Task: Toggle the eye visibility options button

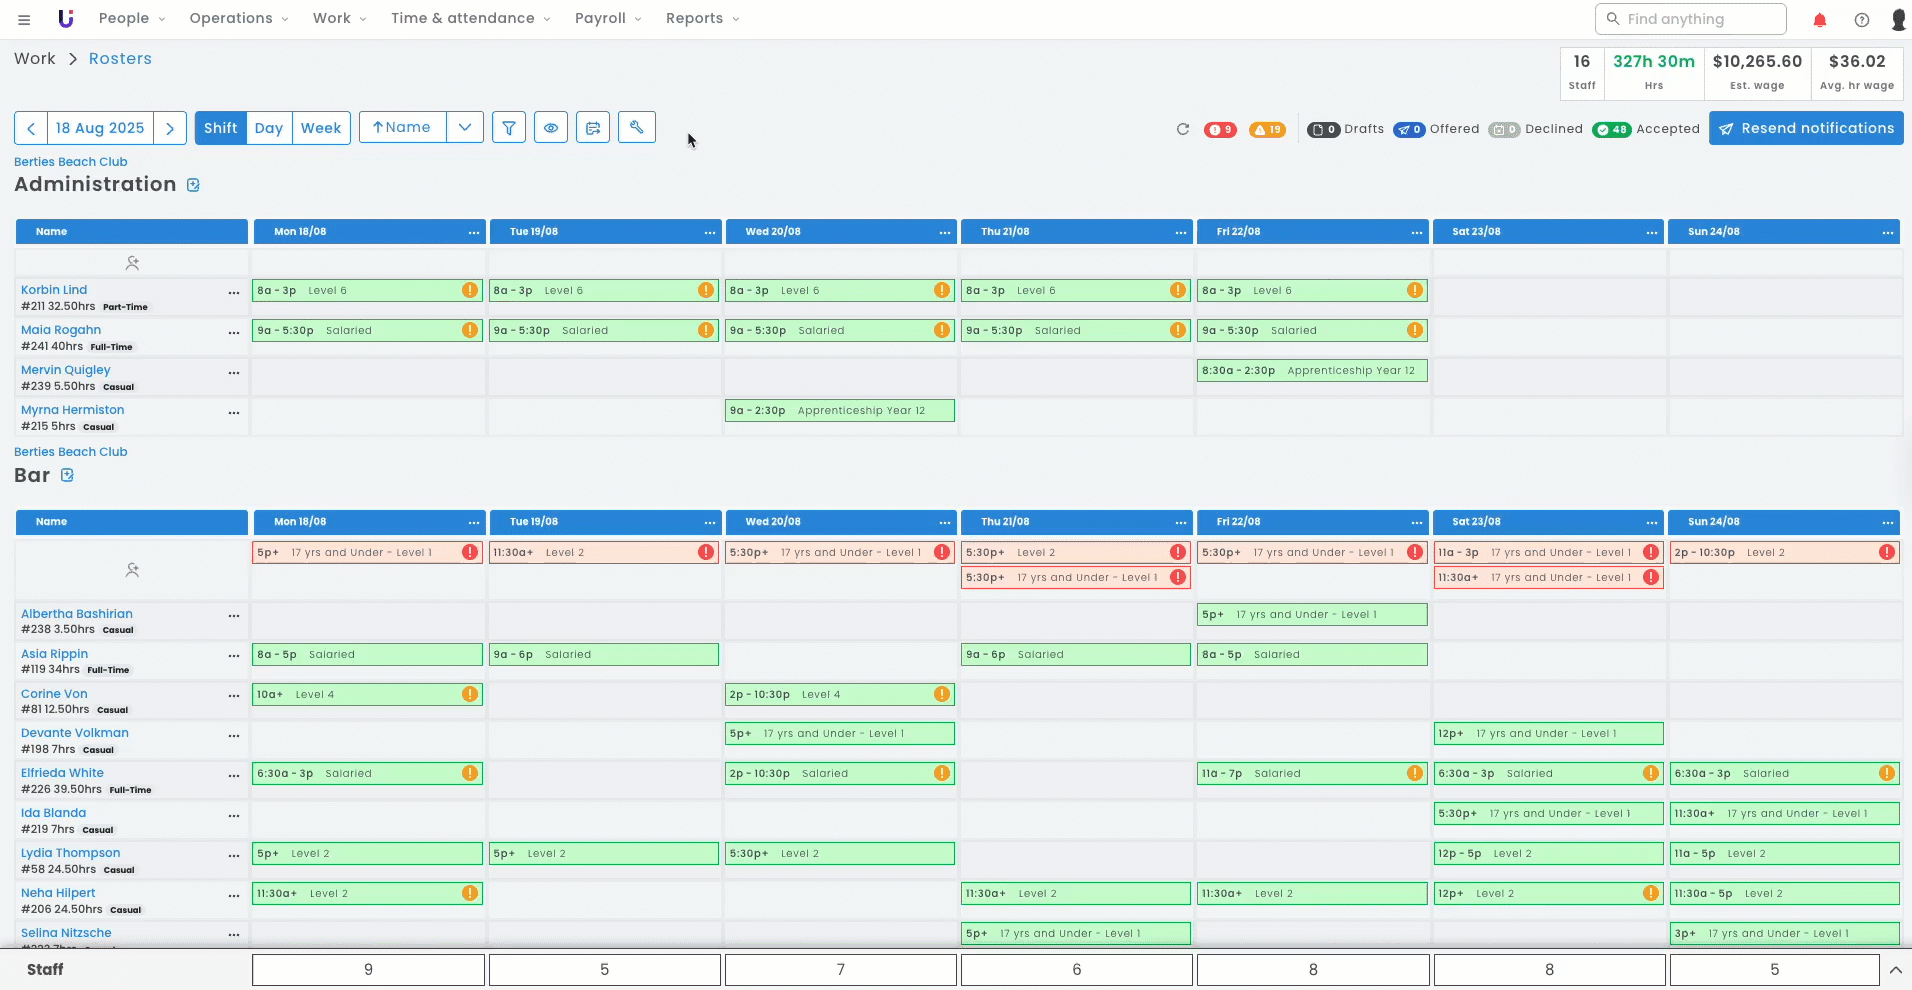Action: [x=551, y=128]
